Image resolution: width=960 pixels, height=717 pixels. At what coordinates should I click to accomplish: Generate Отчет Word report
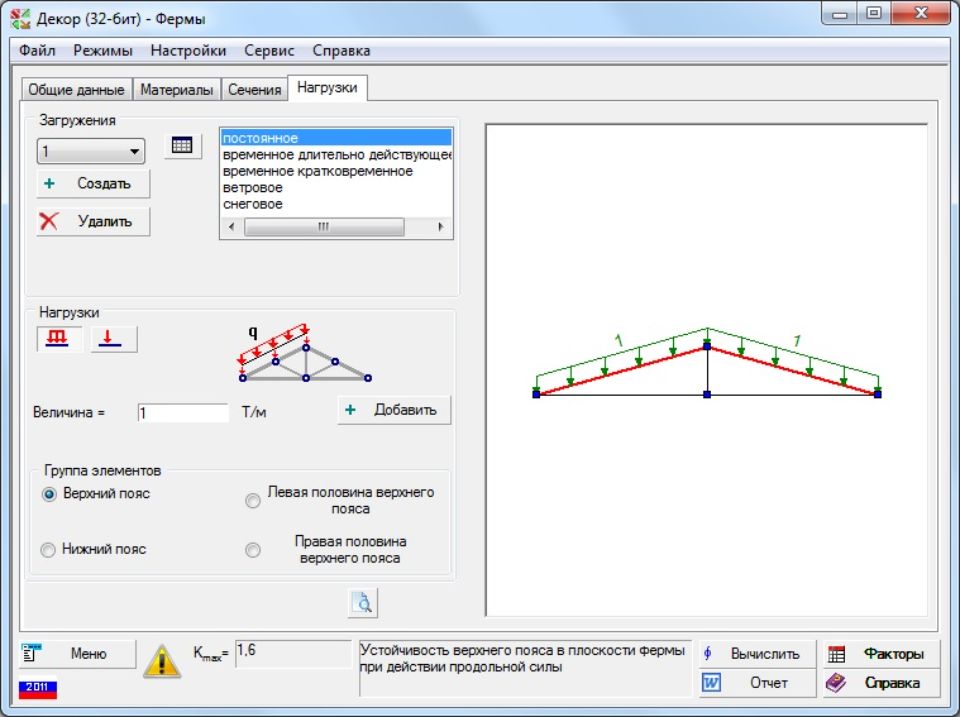(757, 683)
